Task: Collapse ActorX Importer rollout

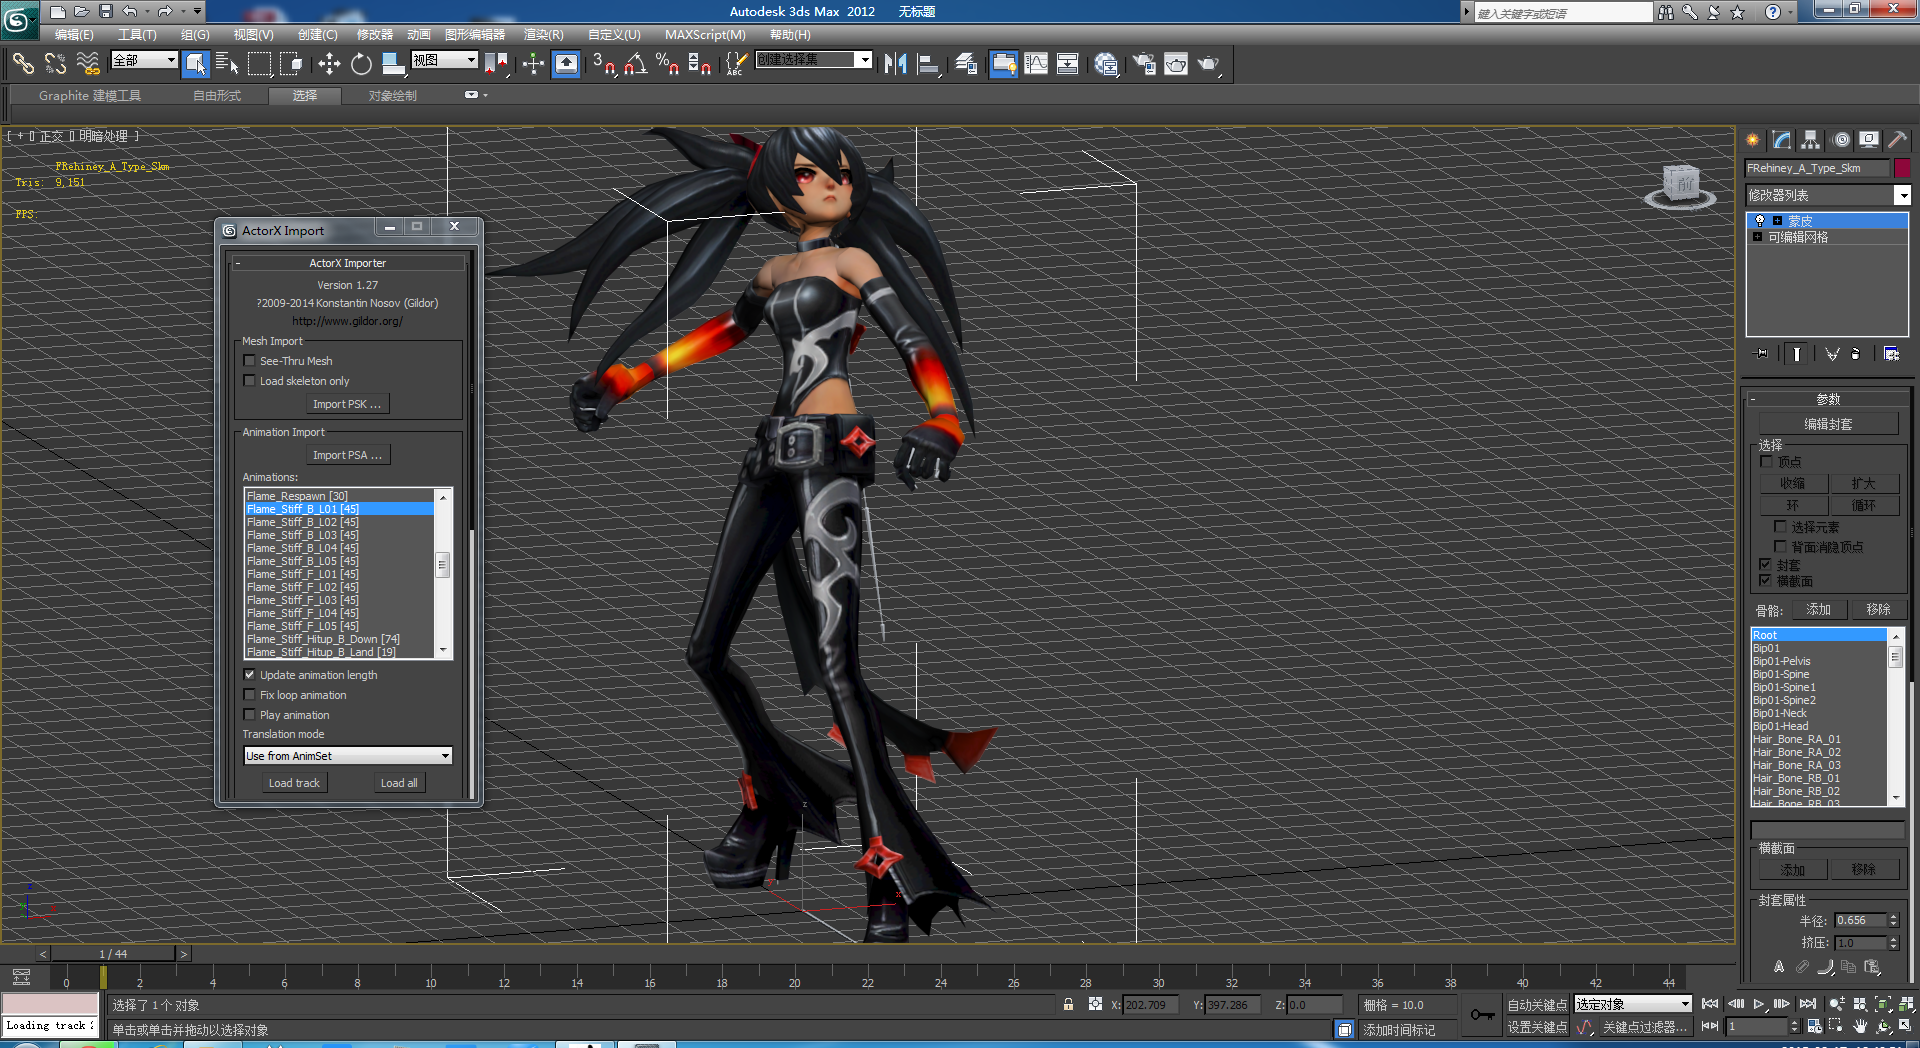Action: click(x=347, y=263)
